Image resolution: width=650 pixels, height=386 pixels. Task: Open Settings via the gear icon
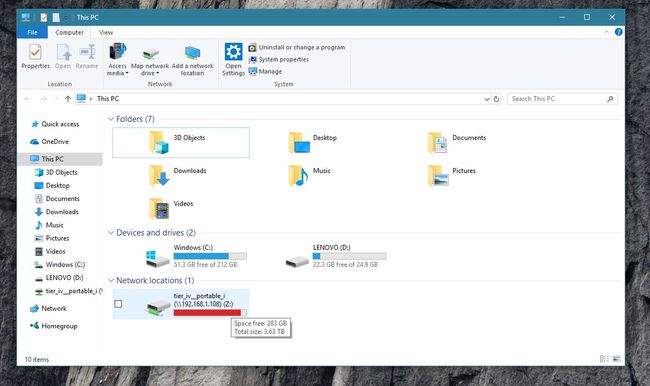click(x=233, y=52)
